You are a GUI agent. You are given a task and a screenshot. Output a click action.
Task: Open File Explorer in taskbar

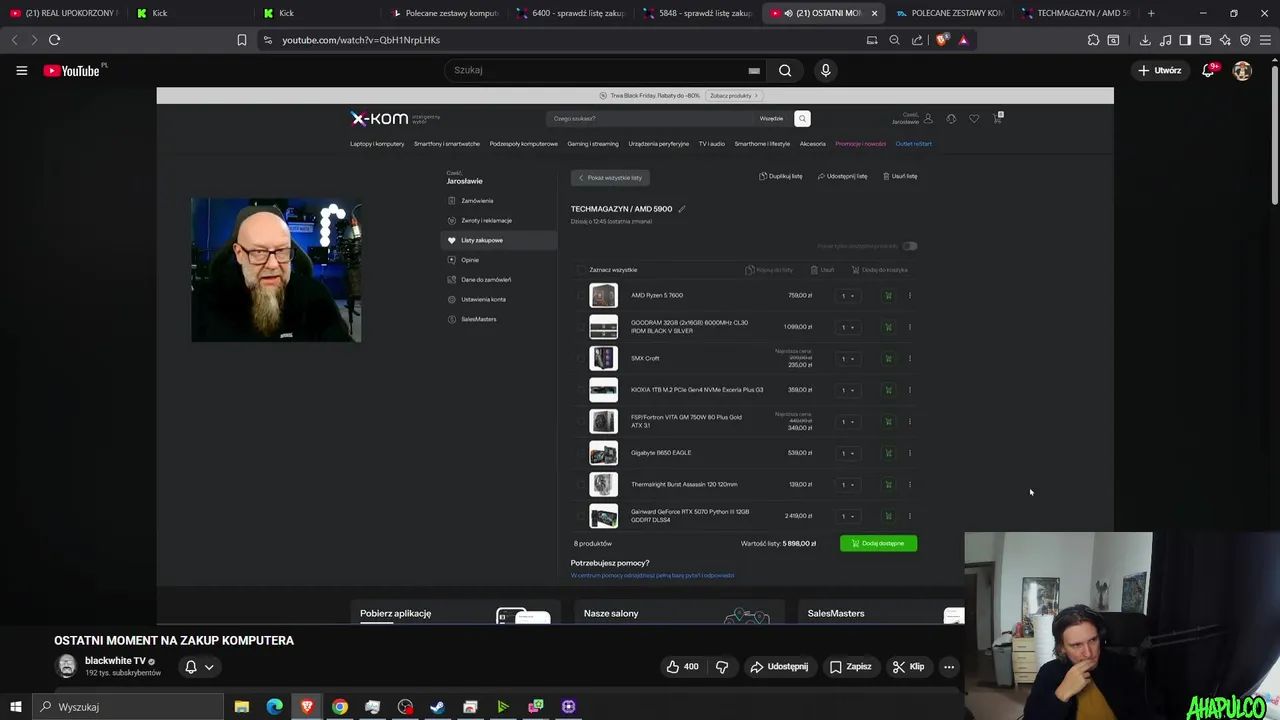pyautogui.click(x=241, y=707)
